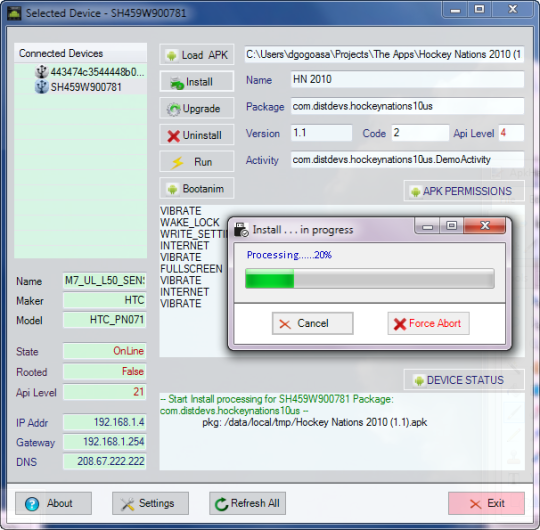
Task: Click the IP Addr value 192.168.1.4
Action: point(105,422)
